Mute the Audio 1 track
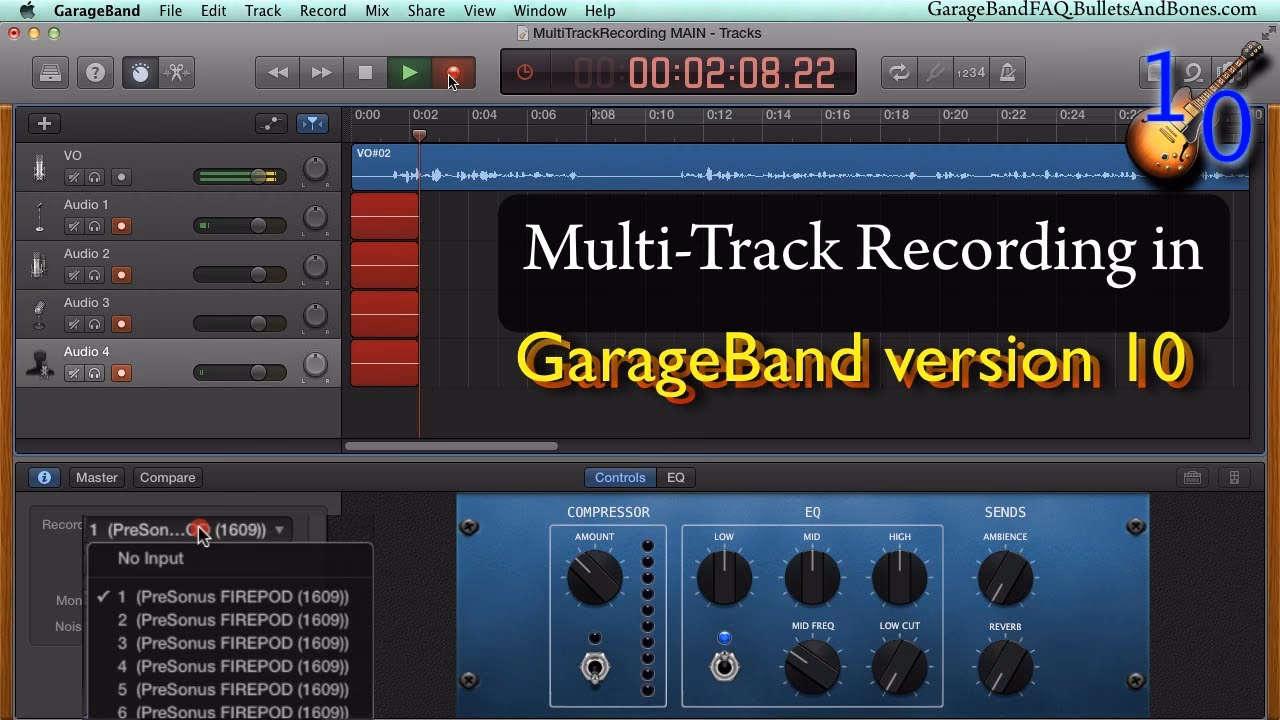This screenshot has width=1280, height=720. [x=72, y=226]
